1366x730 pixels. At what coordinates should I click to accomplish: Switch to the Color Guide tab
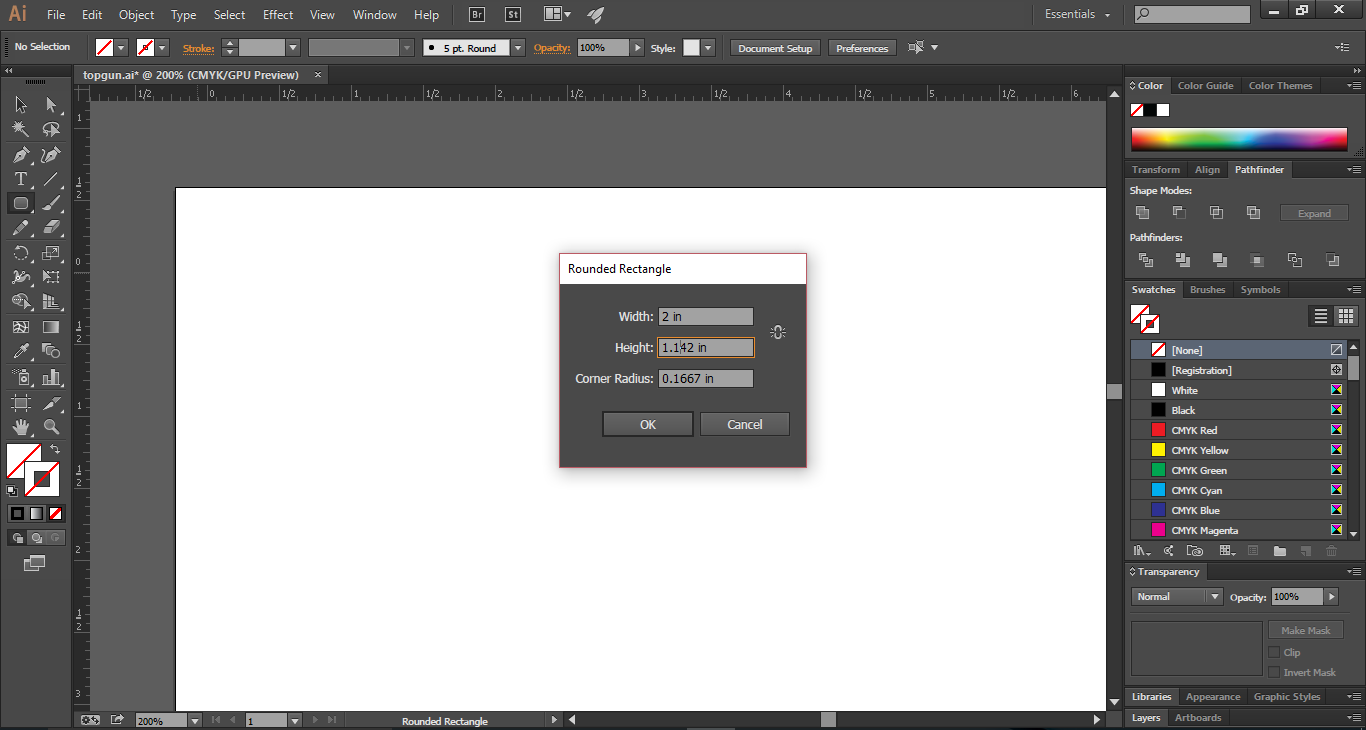tap(1205, 86)
